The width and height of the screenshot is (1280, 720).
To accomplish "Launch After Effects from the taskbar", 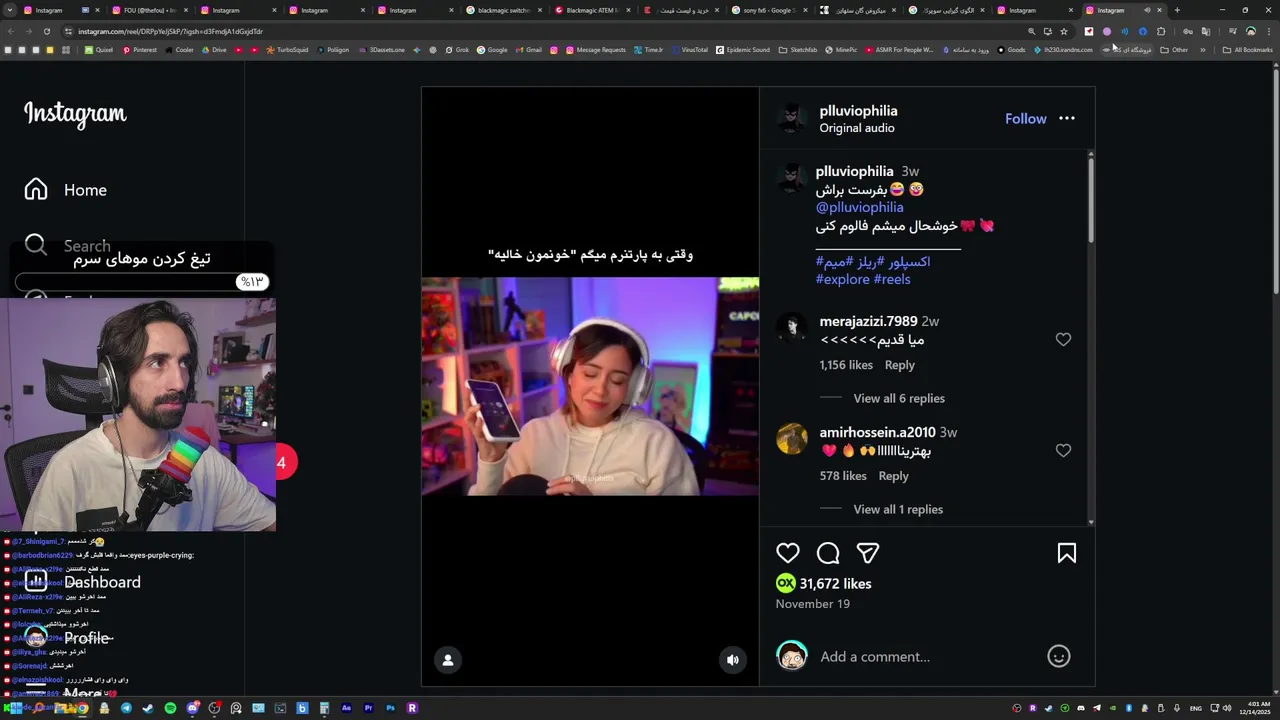I will pos(346,708).
